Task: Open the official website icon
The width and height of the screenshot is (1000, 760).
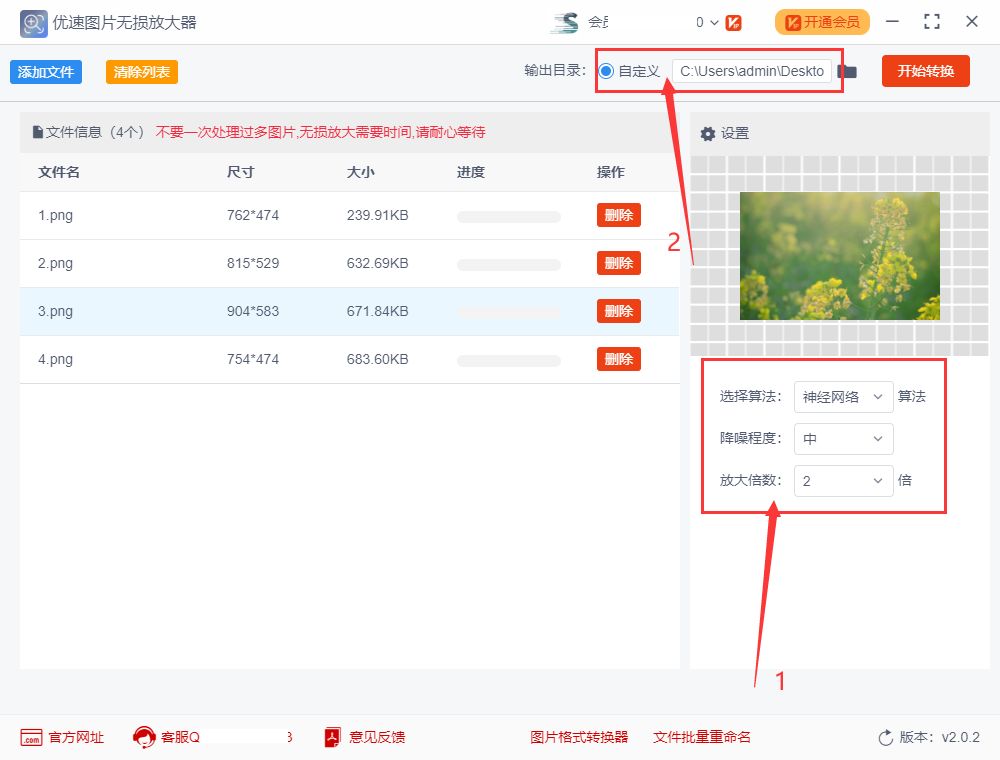Action: (31, 737)
